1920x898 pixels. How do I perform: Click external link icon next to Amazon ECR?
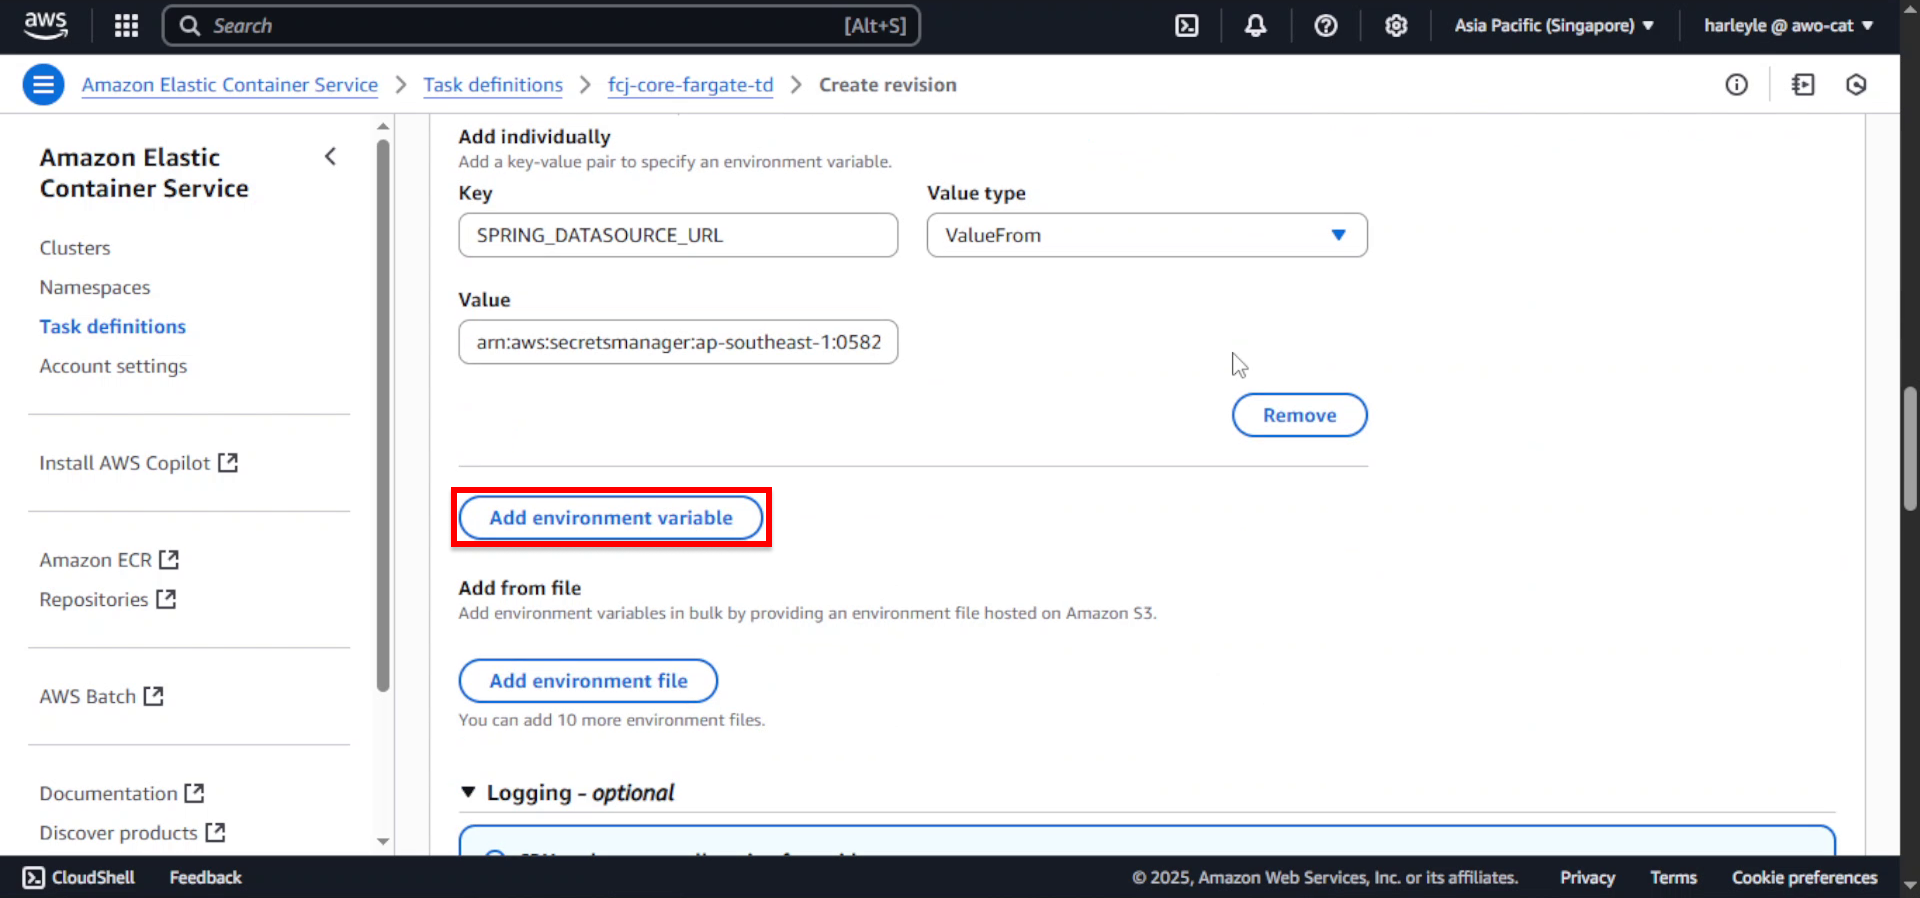[x=169, y=560]
